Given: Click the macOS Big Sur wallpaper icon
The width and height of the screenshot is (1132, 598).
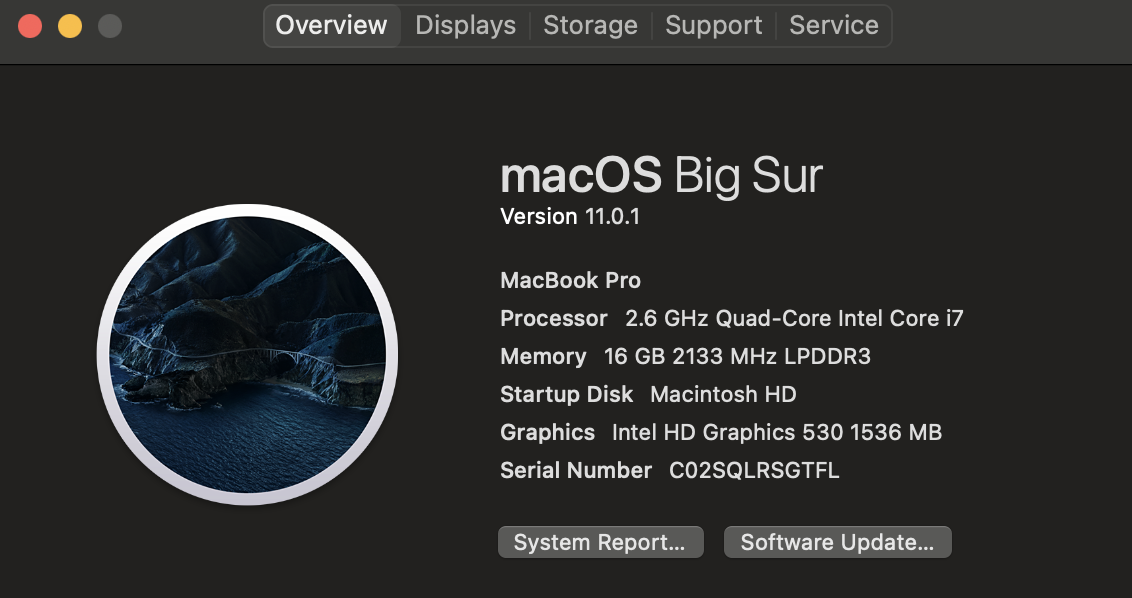Looking at the screenshot, I should (247, 354).
